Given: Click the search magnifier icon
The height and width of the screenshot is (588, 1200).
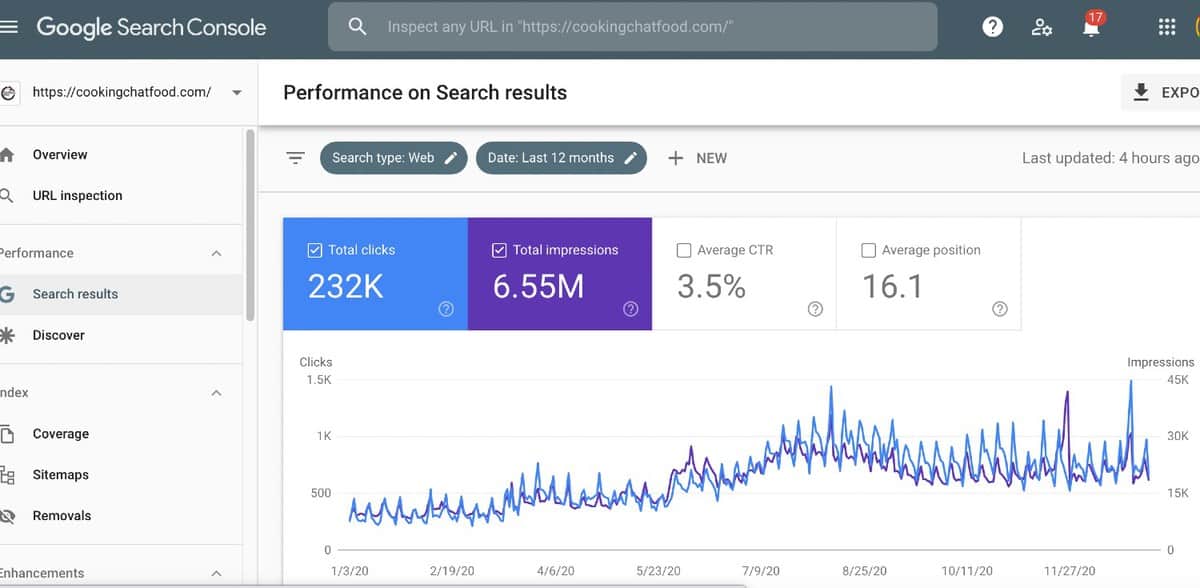Looking at the screenshot, I should [x=357, y=27].
